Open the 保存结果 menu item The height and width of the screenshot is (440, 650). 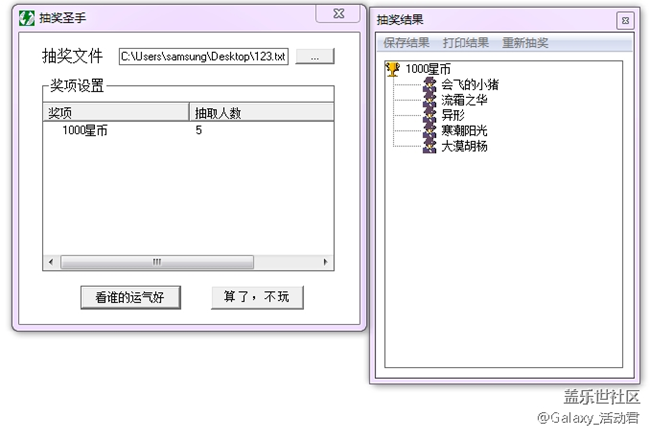click(408, 43)
